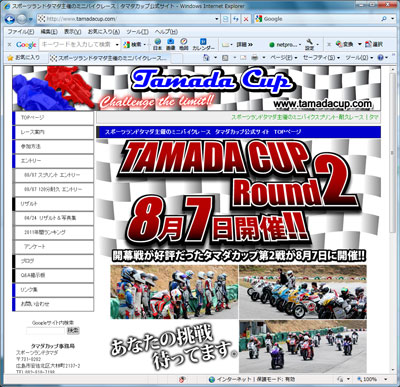
Task: Click the 08/07 120分耐久 エントリー link
Action: (54, 189)
